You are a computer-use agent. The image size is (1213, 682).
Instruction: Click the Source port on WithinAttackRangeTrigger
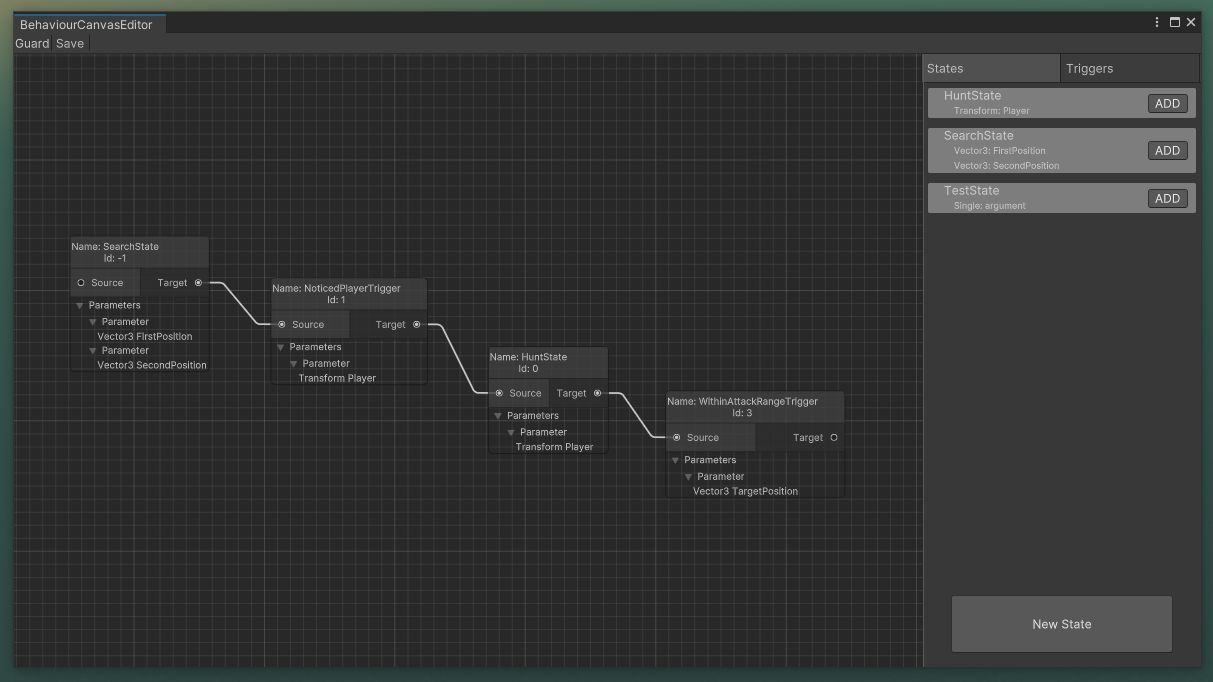(x=676, y=437)
